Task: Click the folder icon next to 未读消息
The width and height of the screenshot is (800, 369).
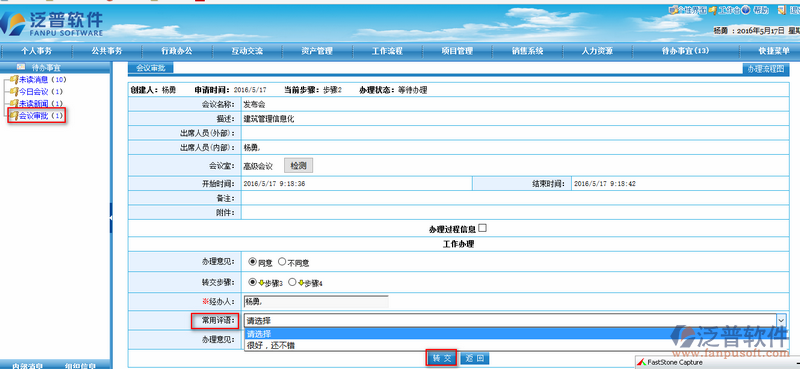Action: click(14, 80)
